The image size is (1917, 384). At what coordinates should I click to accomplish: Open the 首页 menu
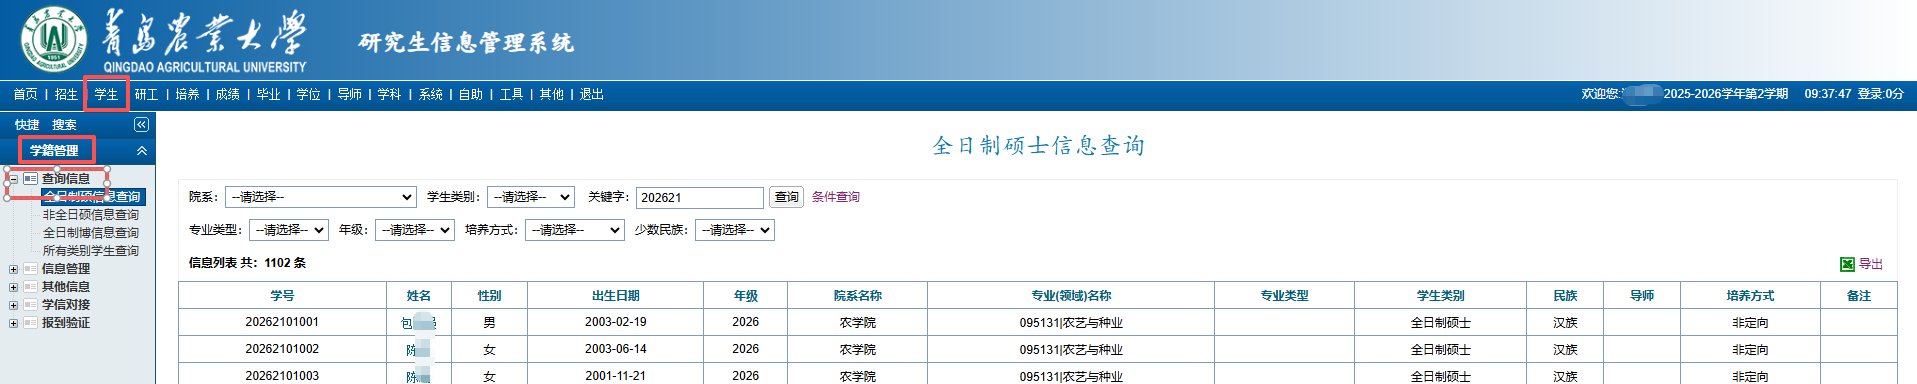click(25, 94)
